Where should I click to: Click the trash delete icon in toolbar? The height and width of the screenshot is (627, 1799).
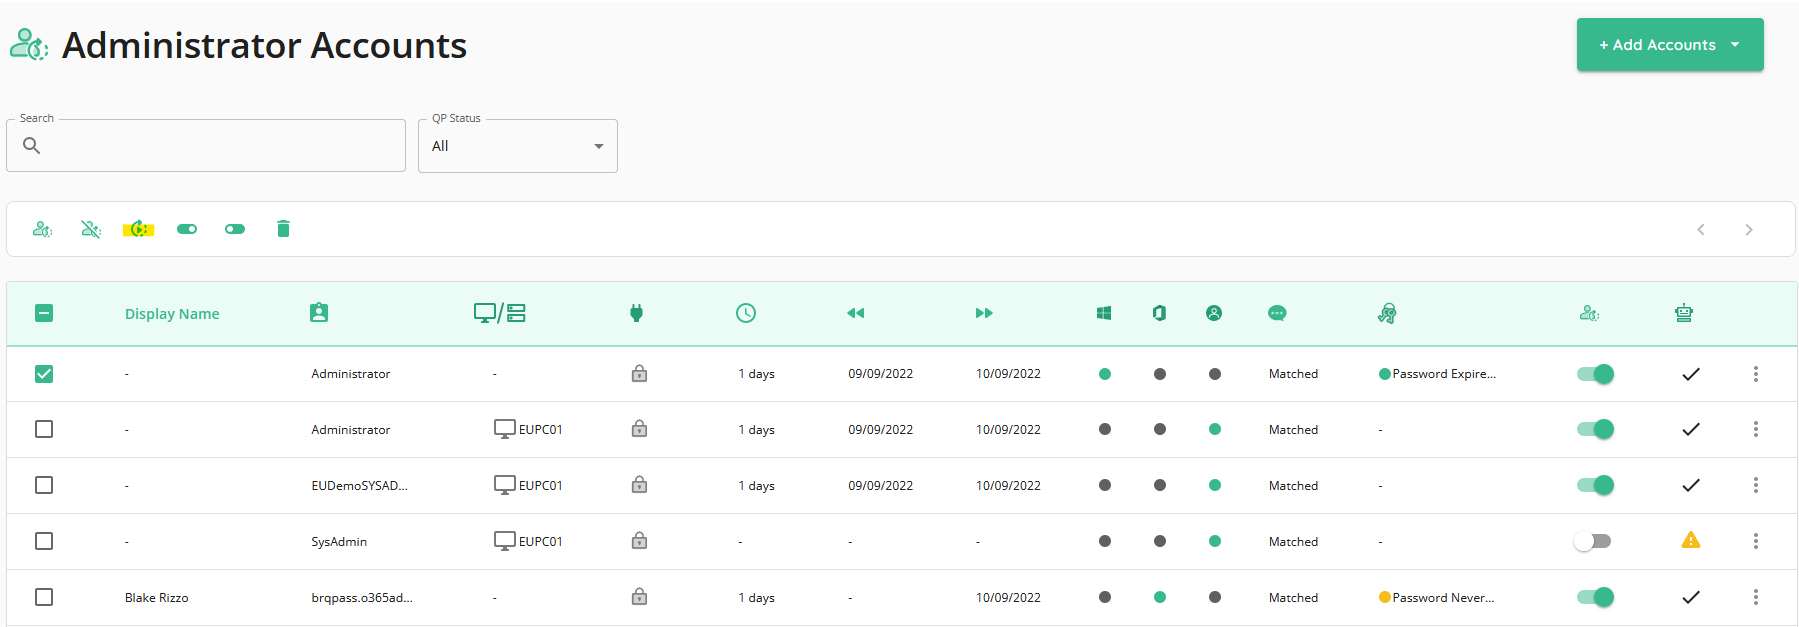click(x=283, y=229)
